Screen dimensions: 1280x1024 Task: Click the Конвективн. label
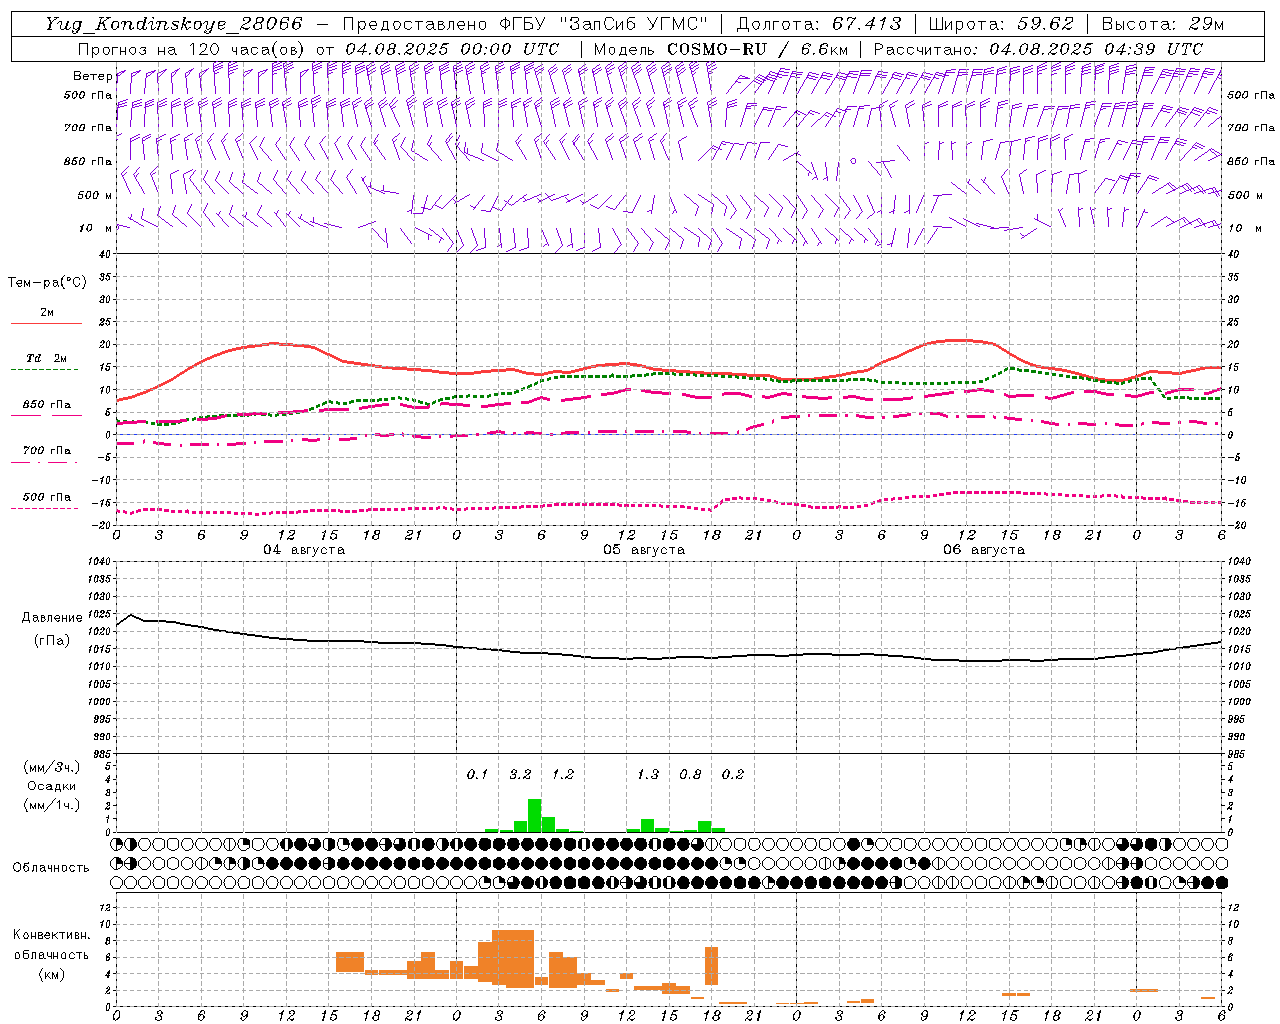(x=51, y=935)
